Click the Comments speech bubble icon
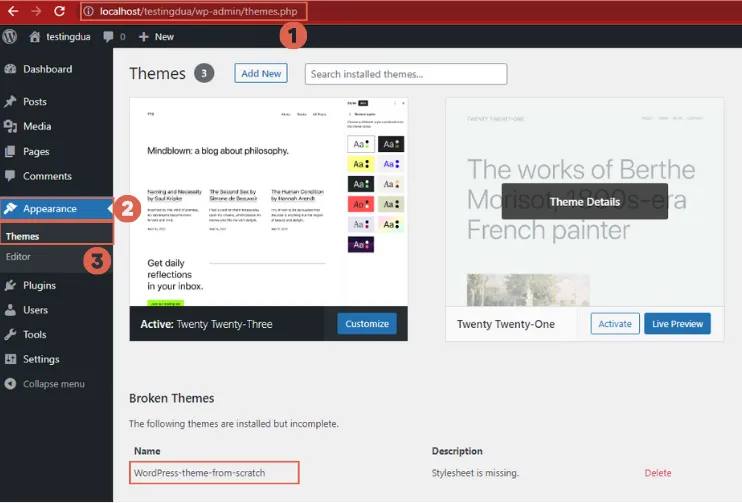742x503 pixels. tap(10, 176)
